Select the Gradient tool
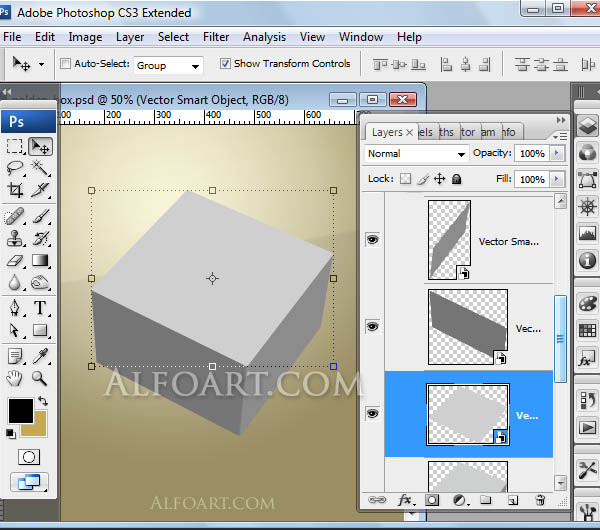 pyautogui.click(x=40, y=261)
